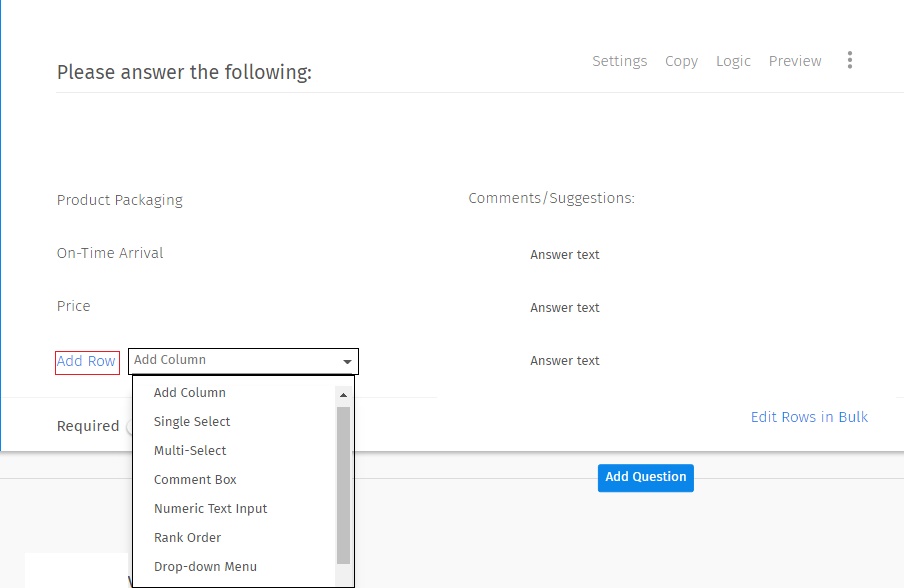Click the dropdown list scrollbar thumb

pyautogui.click(x=344, y=485)
